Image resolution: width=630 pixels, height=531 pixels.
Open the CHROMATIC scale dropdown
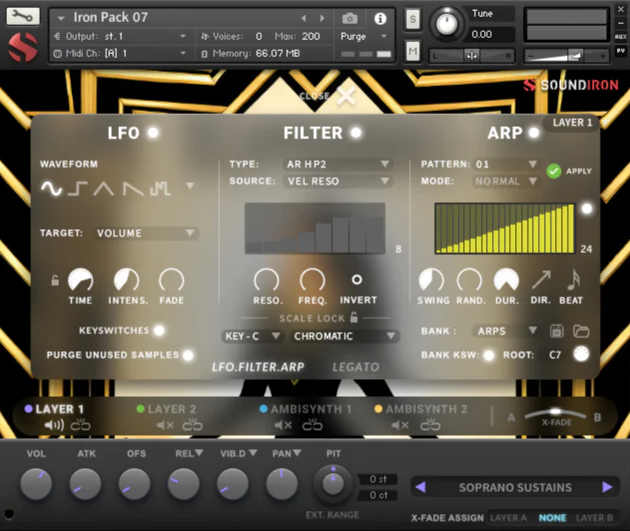pos(345,336)
